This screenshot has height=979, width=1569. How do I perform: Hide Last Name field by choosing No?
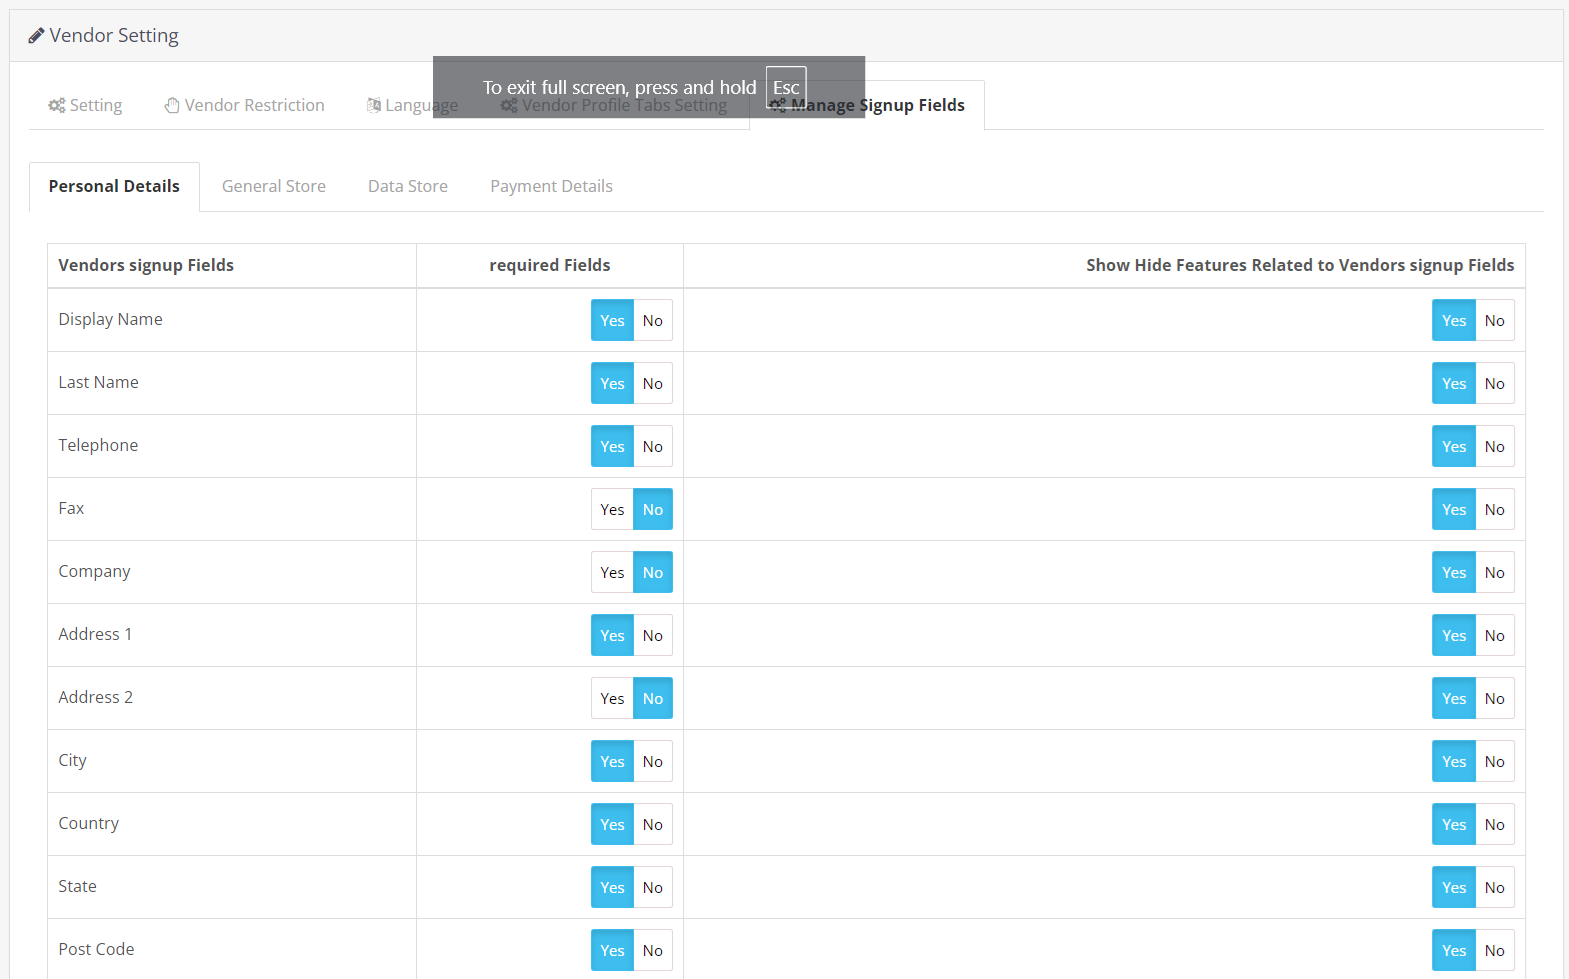click(x=1494, y=384)
